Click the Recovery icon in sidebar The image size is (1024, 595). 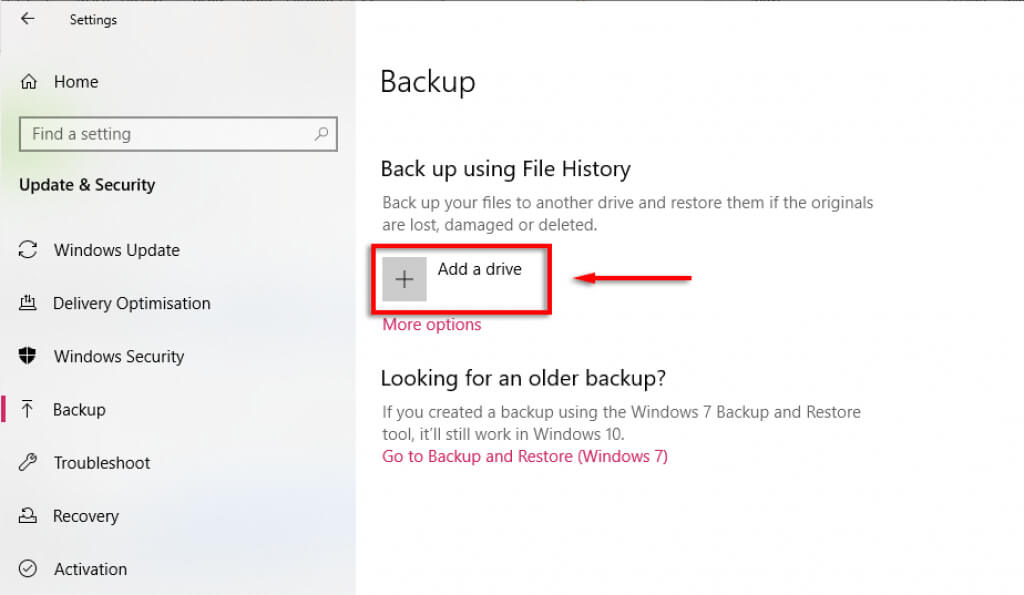coord(29,516)
